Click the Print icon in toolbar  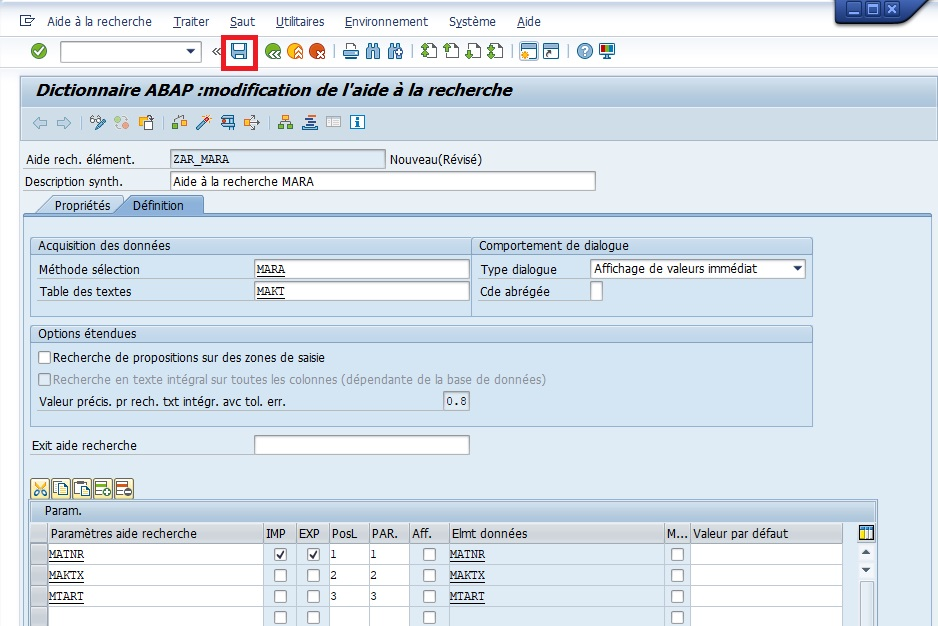pyautogui.click(x=350, y=51)
